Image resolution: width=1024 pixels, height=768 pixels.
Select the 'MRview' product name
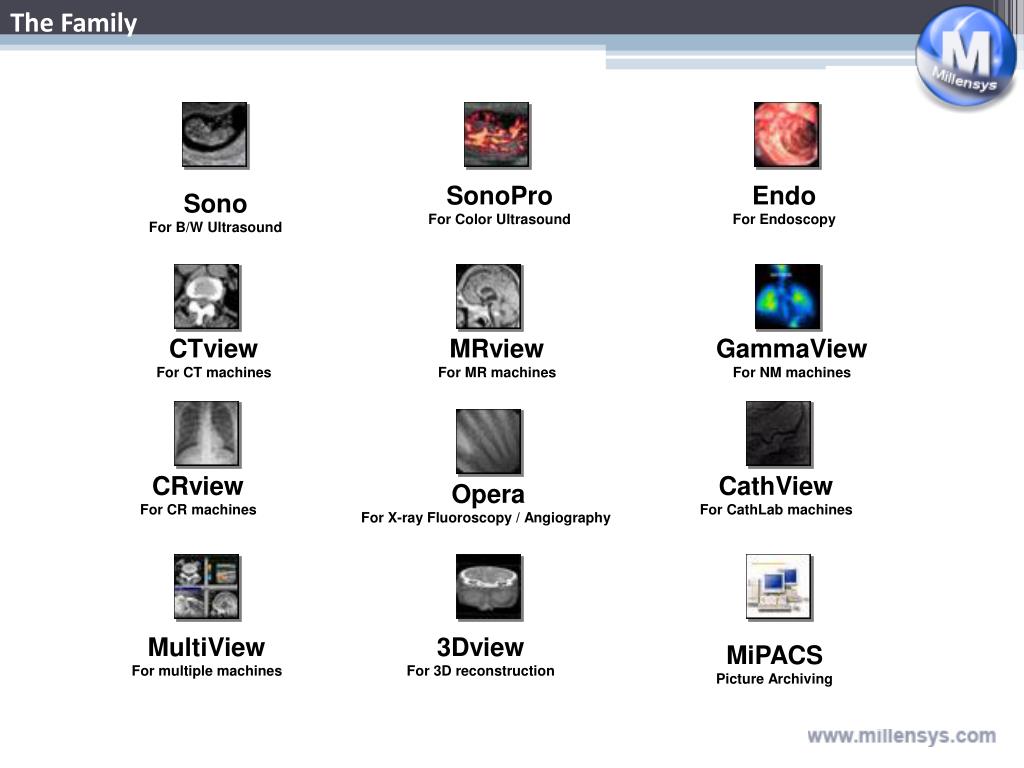[496, 349]
